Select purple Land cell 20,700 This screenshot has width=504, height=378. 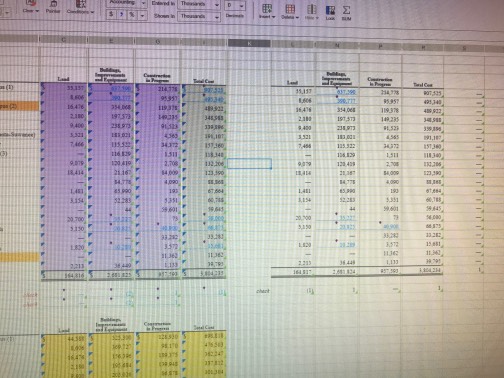click(64, 220)
